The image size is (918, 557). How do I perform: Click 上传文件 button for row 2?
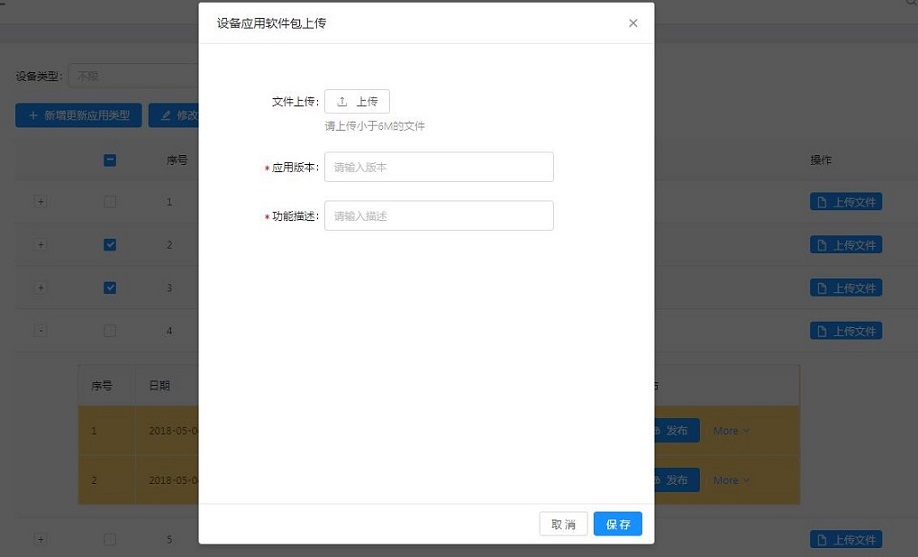846,245
